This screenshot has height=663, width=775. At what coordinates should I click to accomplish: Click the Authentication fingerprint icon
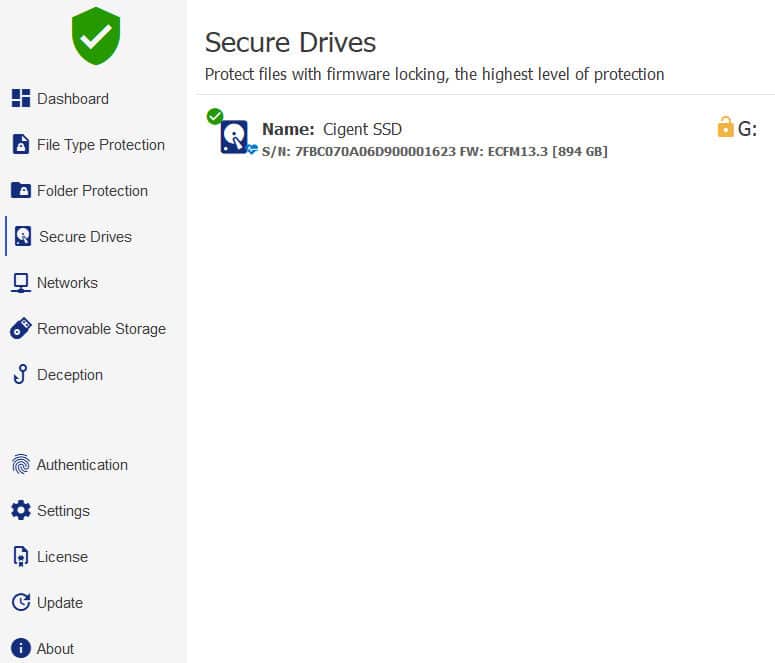(21, 465)
